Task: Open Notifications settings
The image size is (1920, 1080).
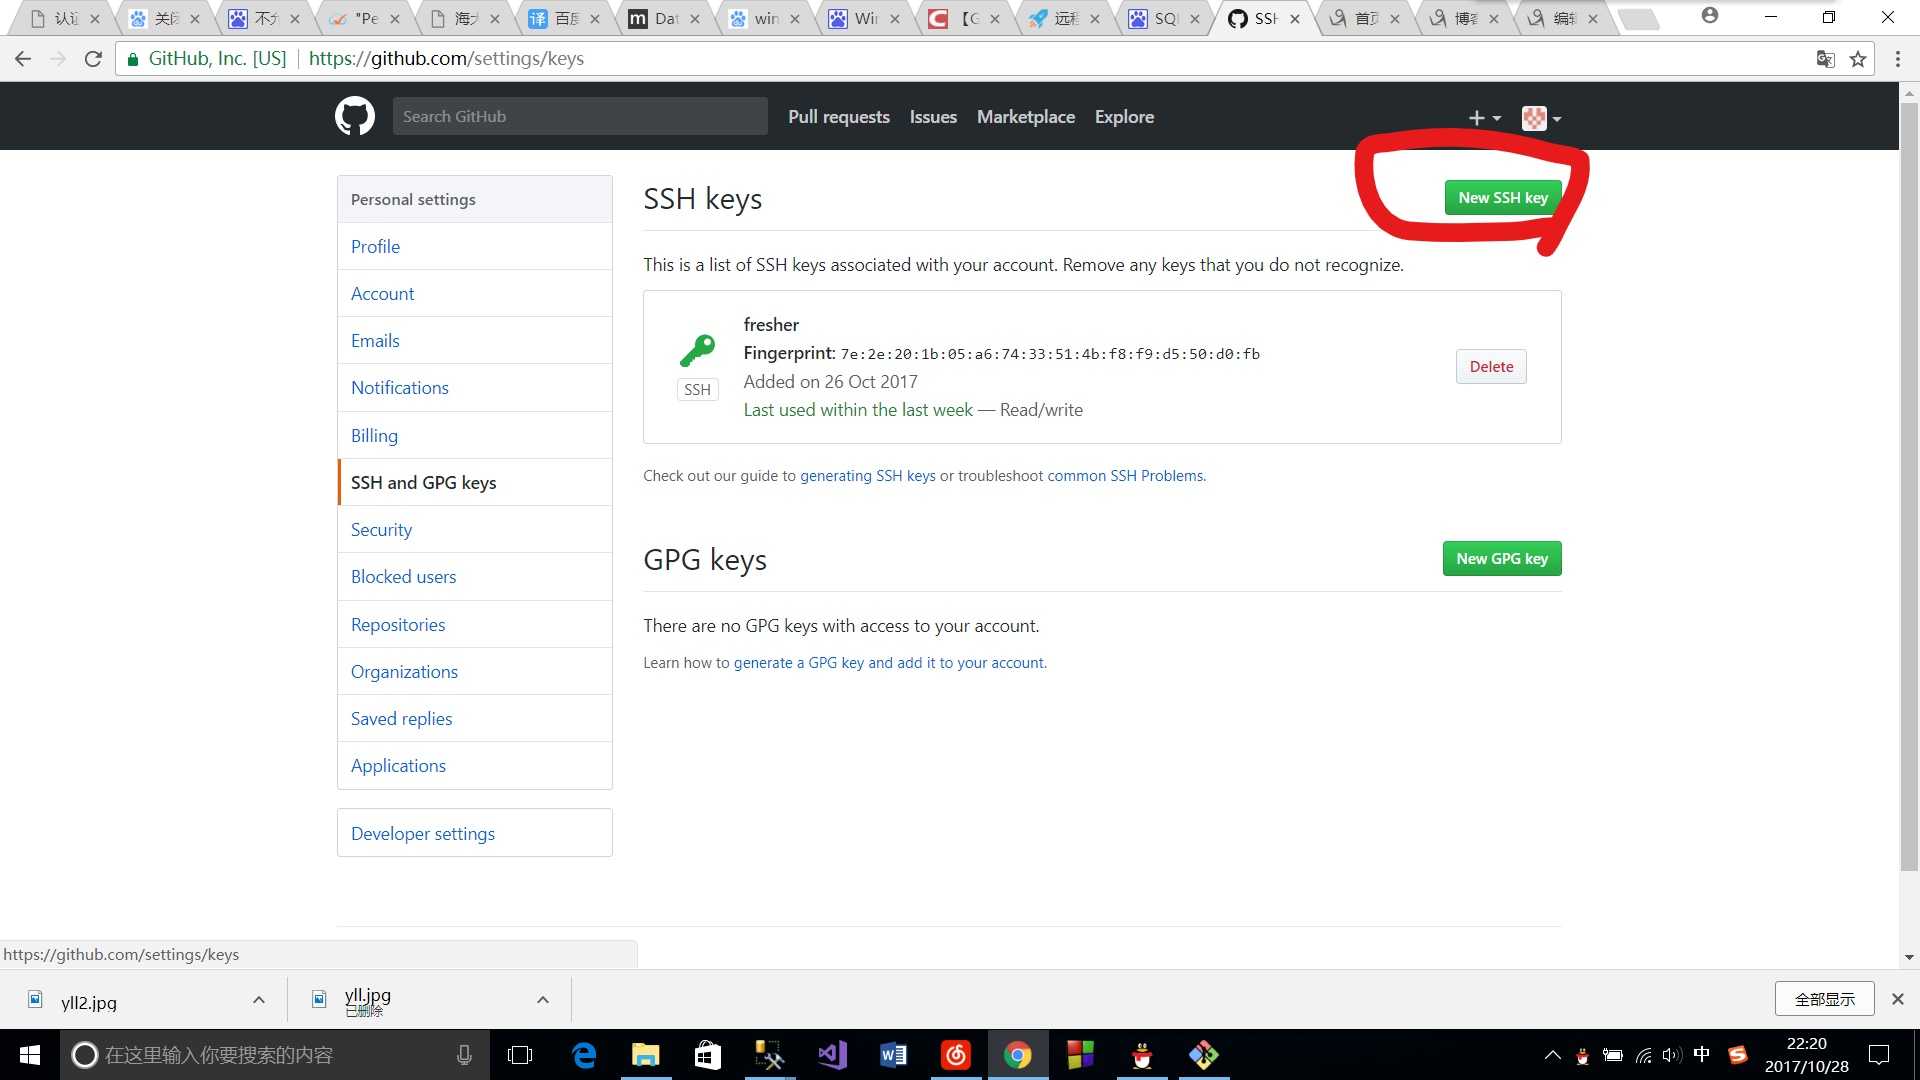Action: [x=475, y=388]
